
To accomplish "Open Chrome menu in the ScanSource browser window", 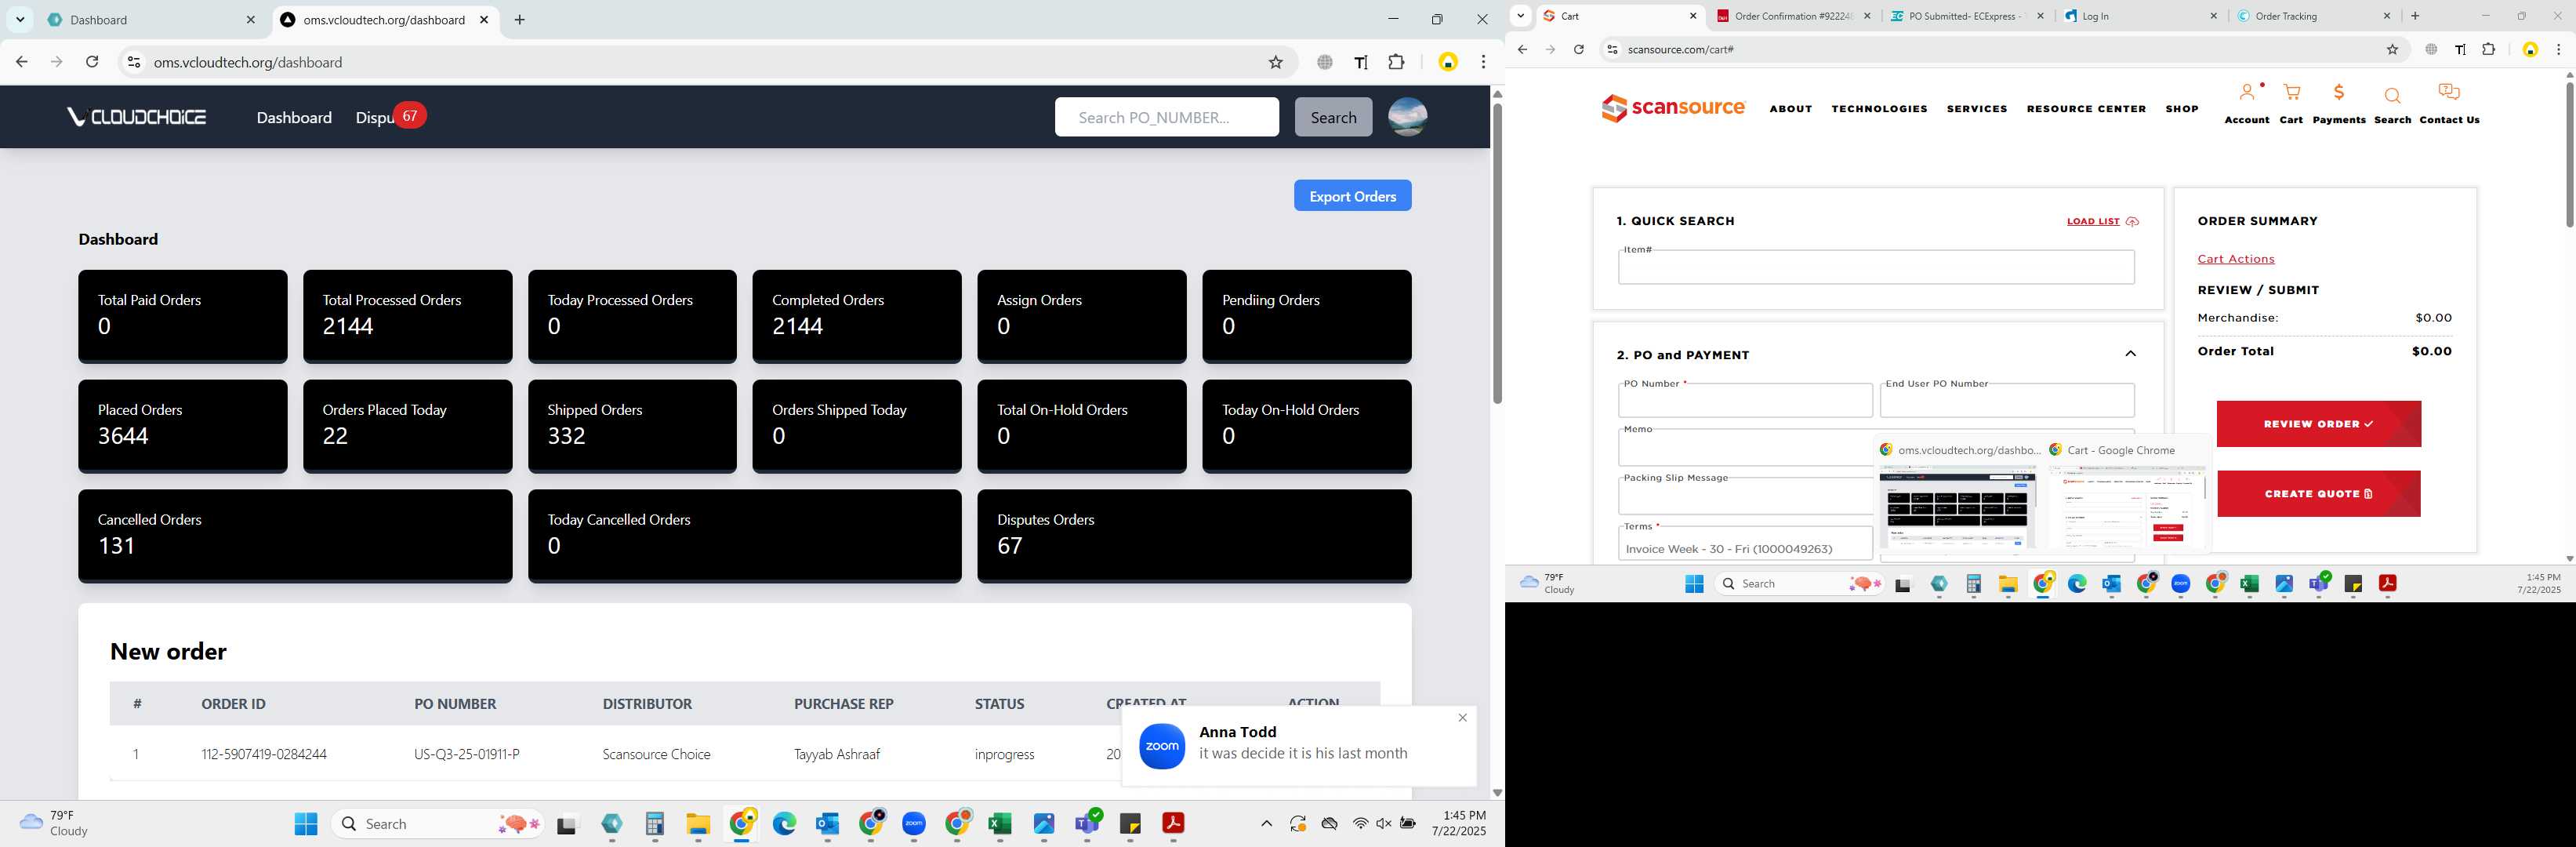I will 2559,49.
